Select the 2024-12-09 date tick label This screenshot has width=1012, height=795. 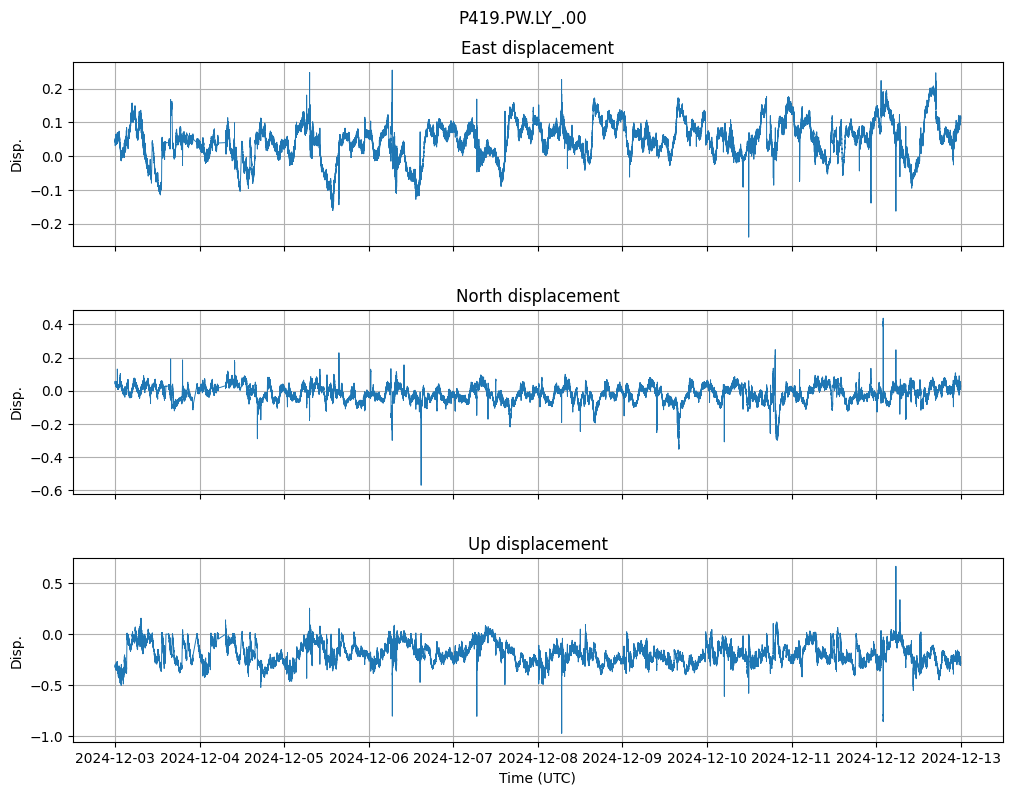tap(622, 759)
